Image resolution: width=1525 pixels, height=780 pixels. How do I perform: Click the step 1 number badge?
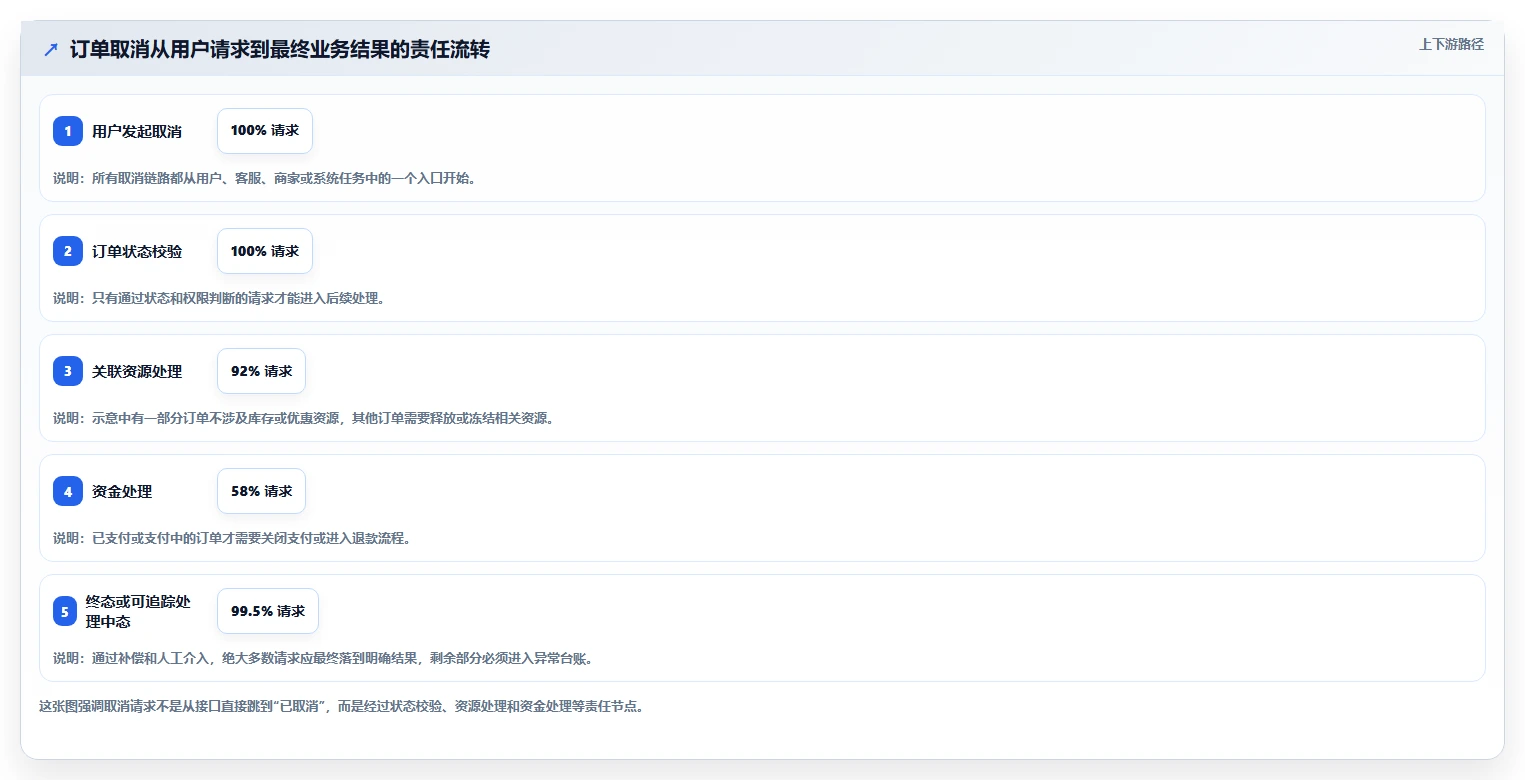point(68,131)
